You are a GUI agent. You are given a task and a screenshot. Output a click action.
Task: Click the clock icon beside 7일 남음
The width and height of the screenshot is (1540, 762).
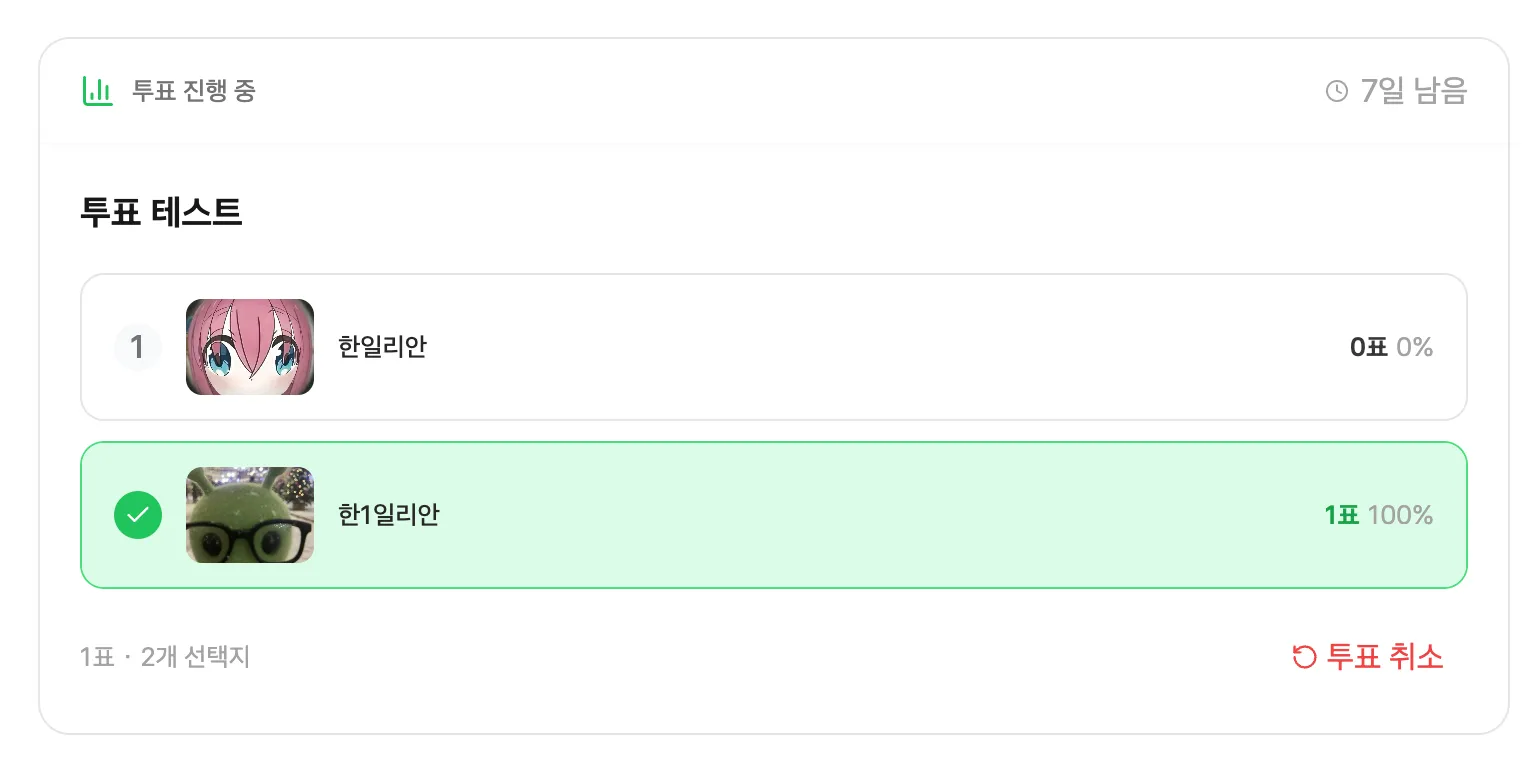click(1336, 91)
